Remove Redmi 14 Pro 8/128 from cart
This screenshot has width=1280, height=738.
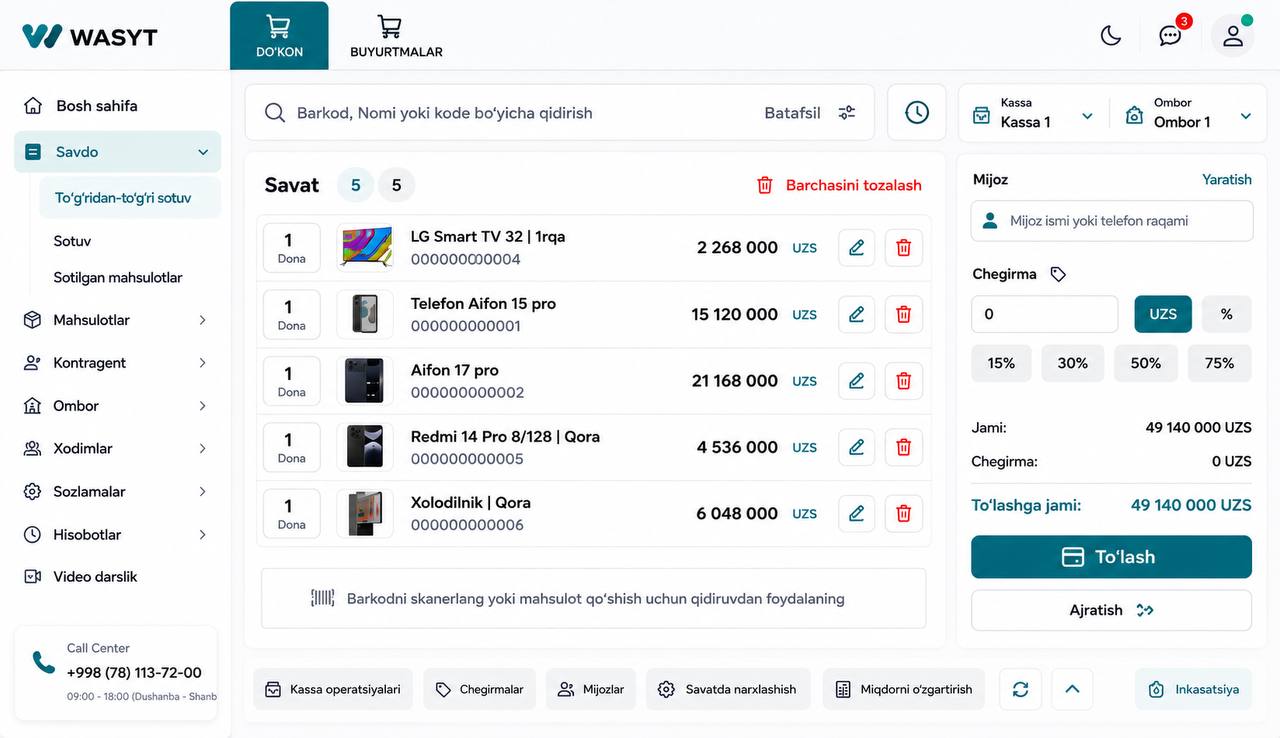tap(904, 448)
